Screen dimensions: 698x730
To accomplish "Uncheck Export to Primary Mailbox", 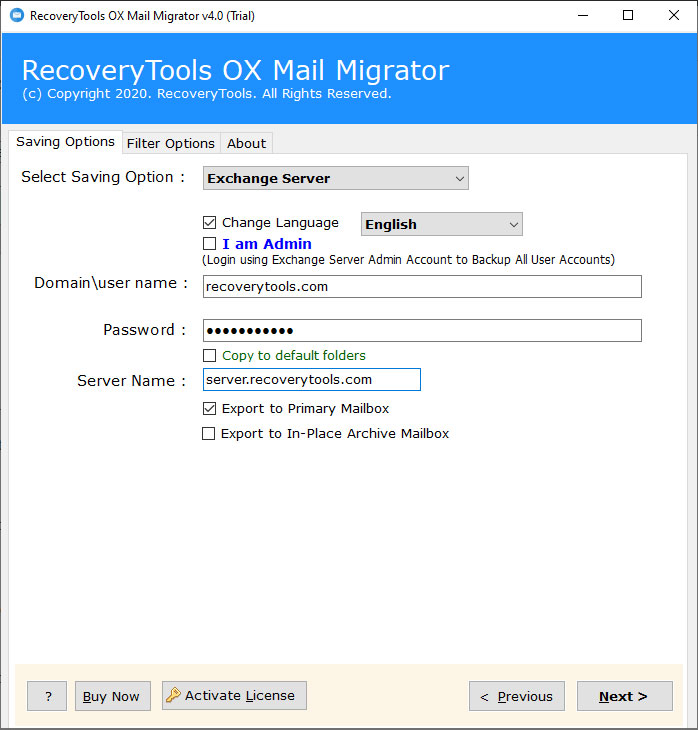I will click(x=210, y=409).
